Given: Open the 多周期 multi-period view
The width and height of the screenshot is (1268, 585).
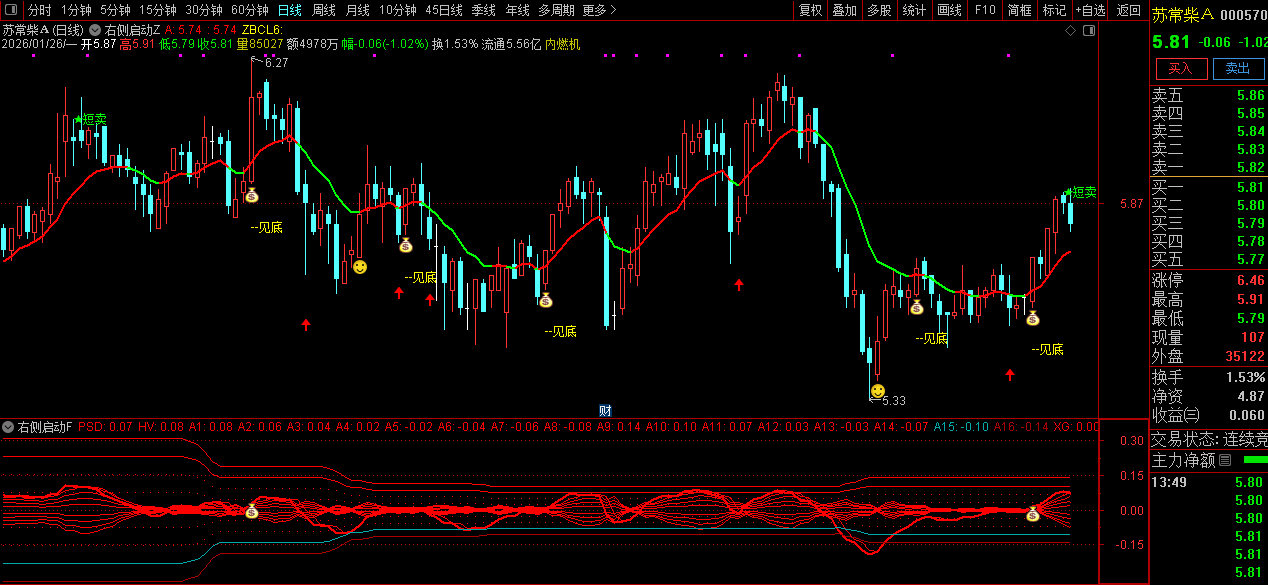Looking at the screenshot, I should coord(556,10).
